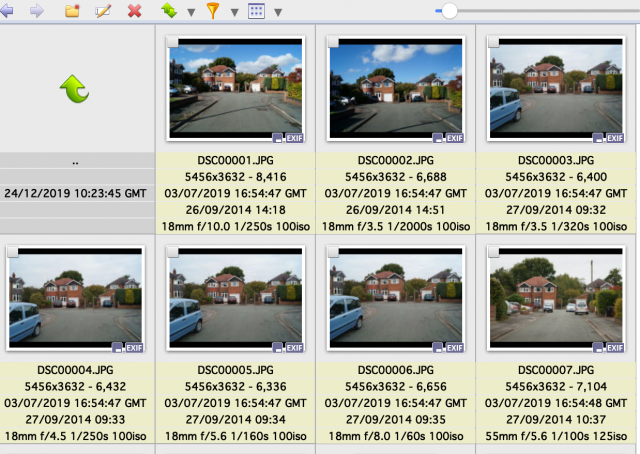The image size is (640, 454).
Task: Tick the checkbox on DSC00006.JPG thumbnail
Action: click(333, 252)
